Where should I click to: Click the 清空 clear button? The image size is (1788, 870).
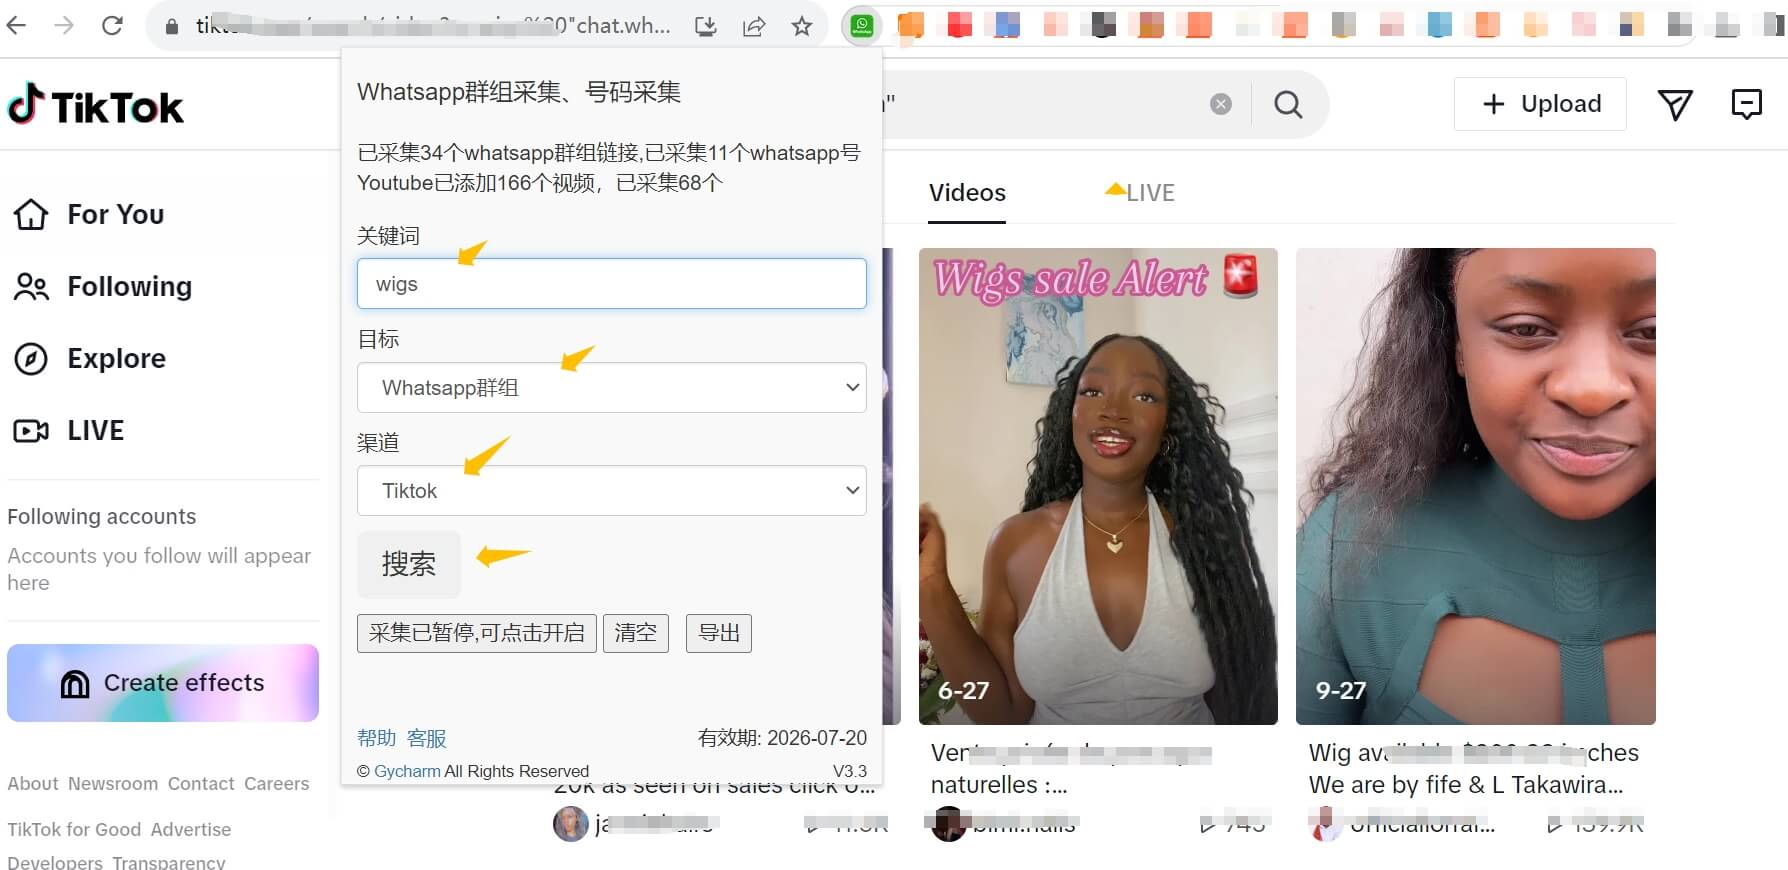[x=635, y=633]
